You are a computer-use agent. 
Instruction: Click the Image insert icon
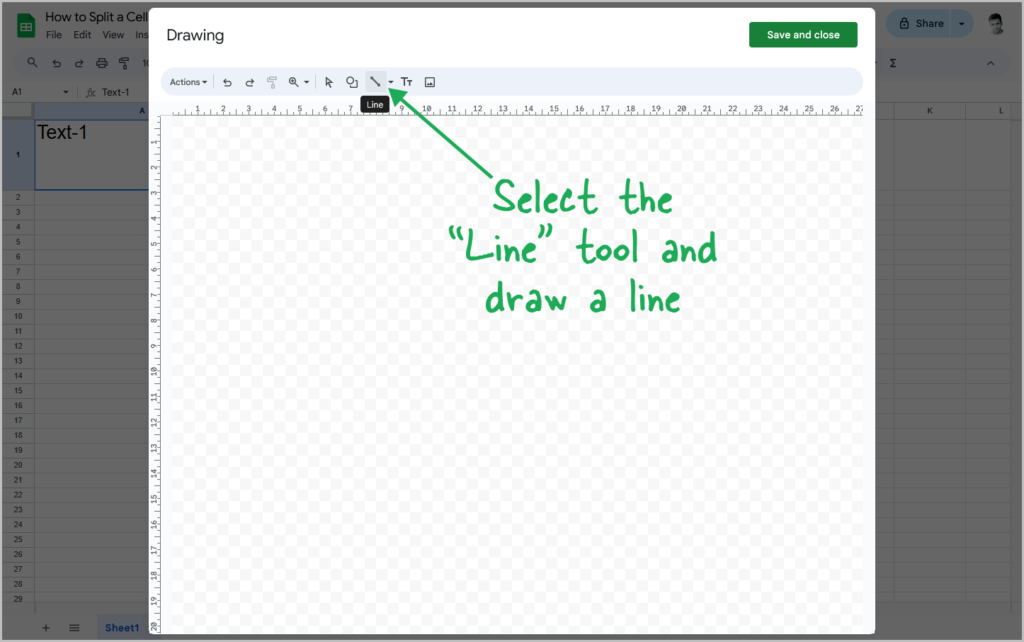[x=430, y=82]
